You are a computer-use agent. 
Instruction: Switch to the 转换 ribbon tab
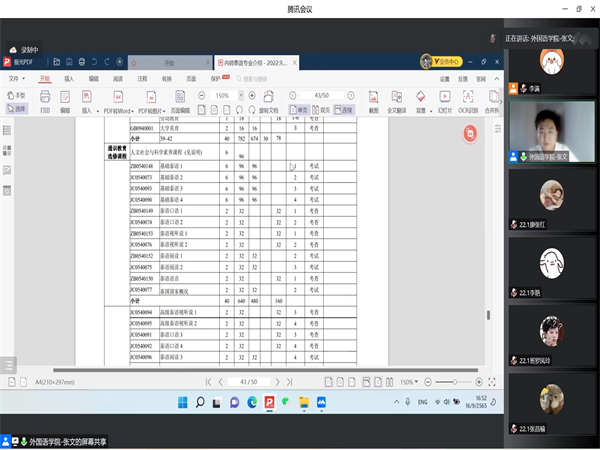pyautogui.click(x=166, y=77)
